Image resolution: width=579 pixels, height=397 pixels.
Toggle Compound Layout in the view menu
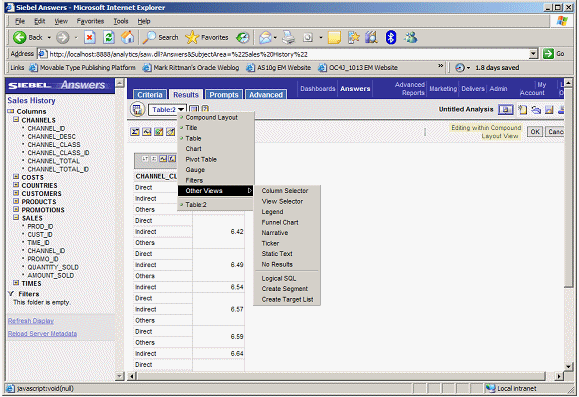pyautogui.click(x=212, y=117)
